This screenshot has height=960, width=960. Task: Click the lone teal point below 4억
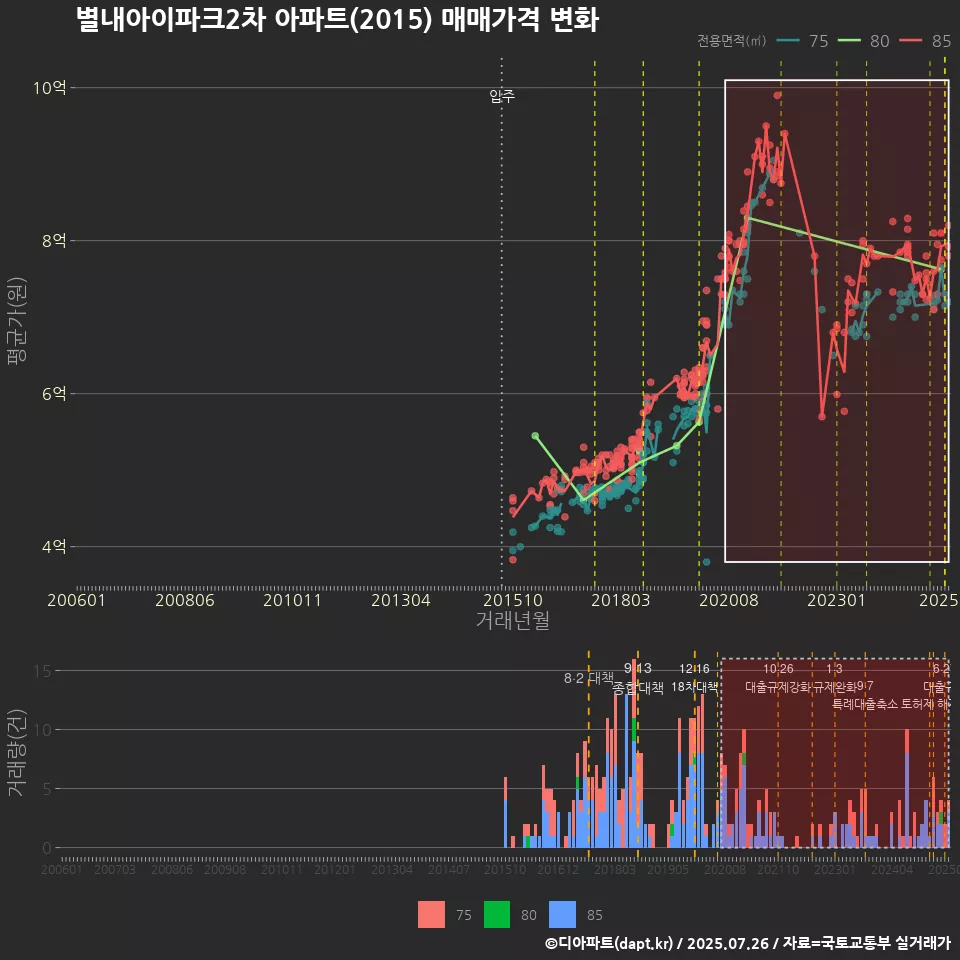pos(707,561)
